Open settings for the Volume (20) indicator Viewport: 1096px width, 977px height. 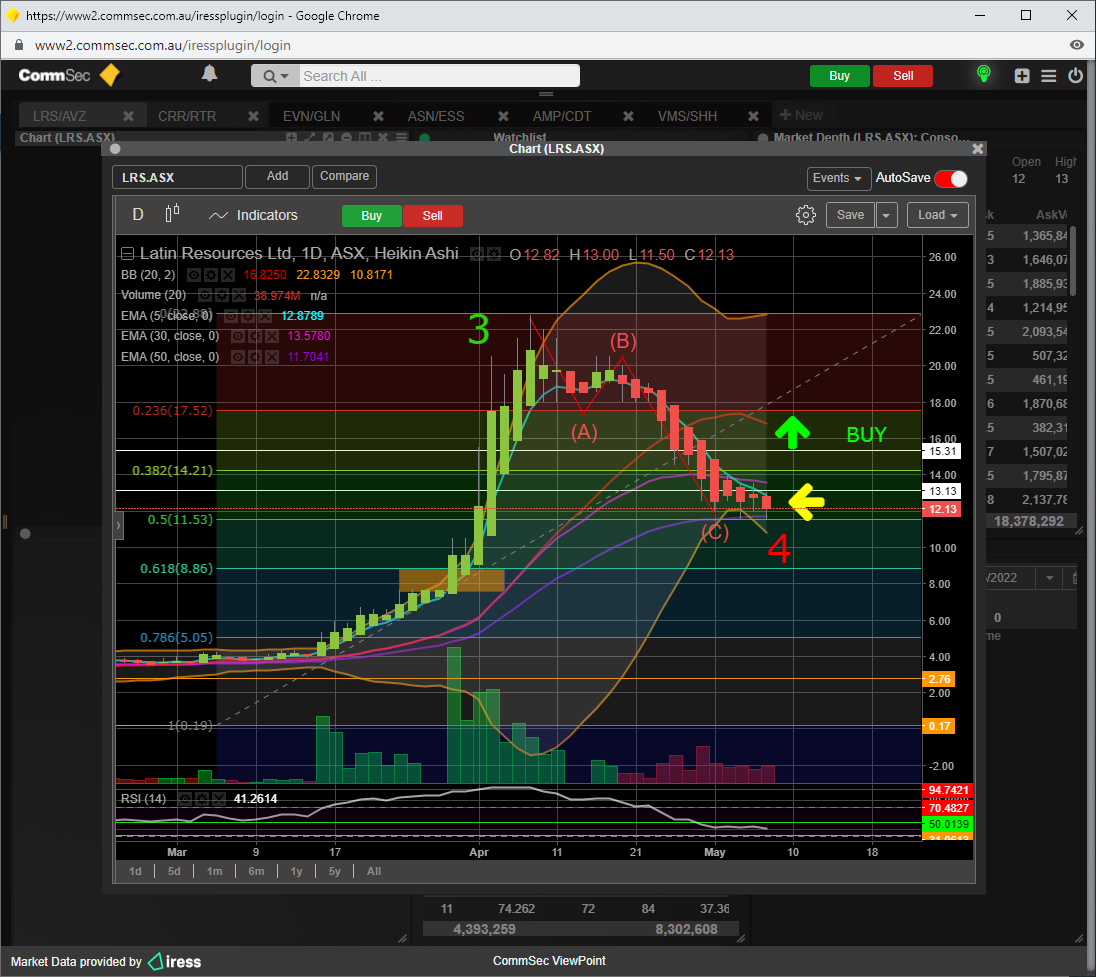[221, 295]
